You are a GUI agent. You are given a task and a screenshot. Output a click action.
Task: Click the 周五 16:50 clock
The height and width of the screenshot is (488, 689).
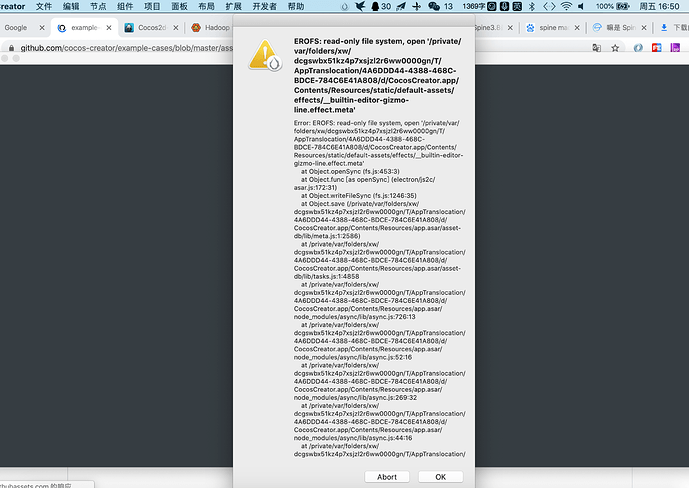pos(660,6)
